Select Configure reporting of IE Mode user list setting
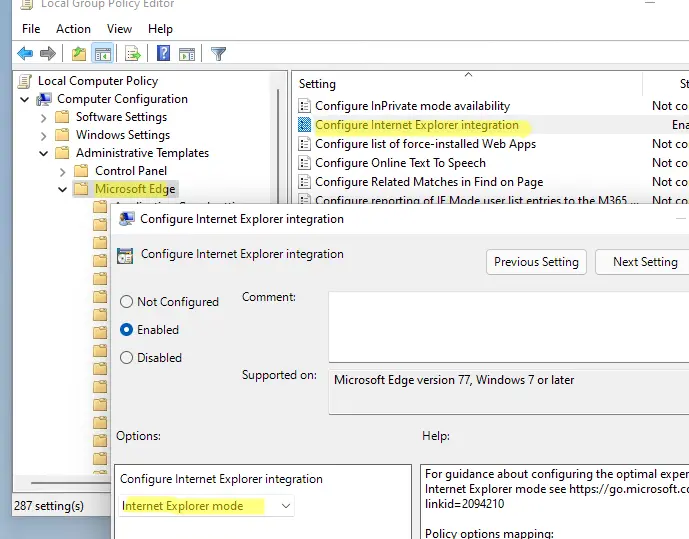The height and width of the screenshot is (539, 689). tap(477, 199)
